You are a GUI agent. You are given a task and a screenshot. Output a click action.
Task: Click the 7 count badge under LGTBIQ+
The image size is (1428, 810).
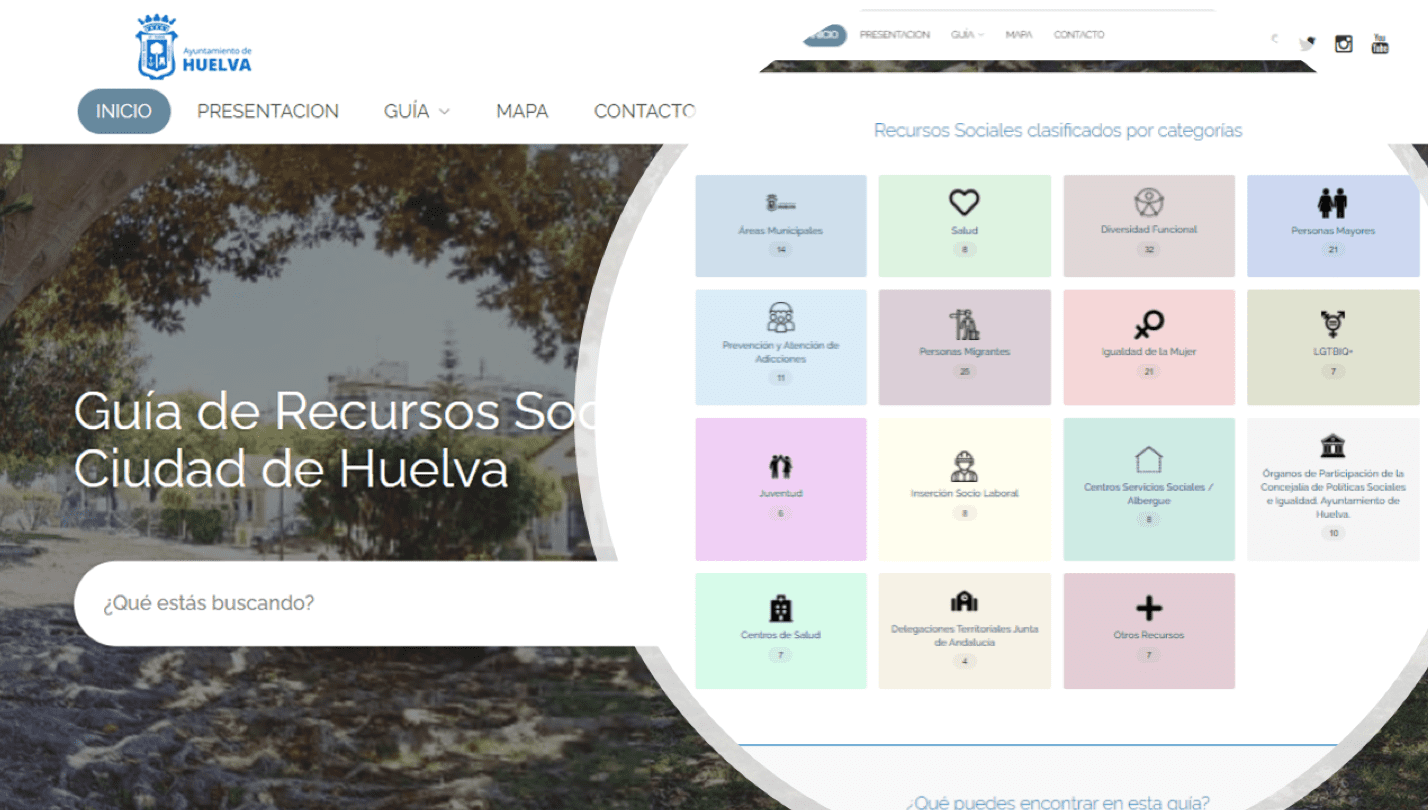[1333, 372]
